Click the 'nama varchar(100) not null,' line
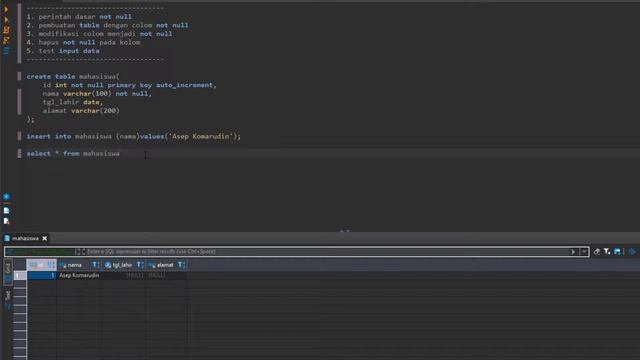 pos(97,93)
